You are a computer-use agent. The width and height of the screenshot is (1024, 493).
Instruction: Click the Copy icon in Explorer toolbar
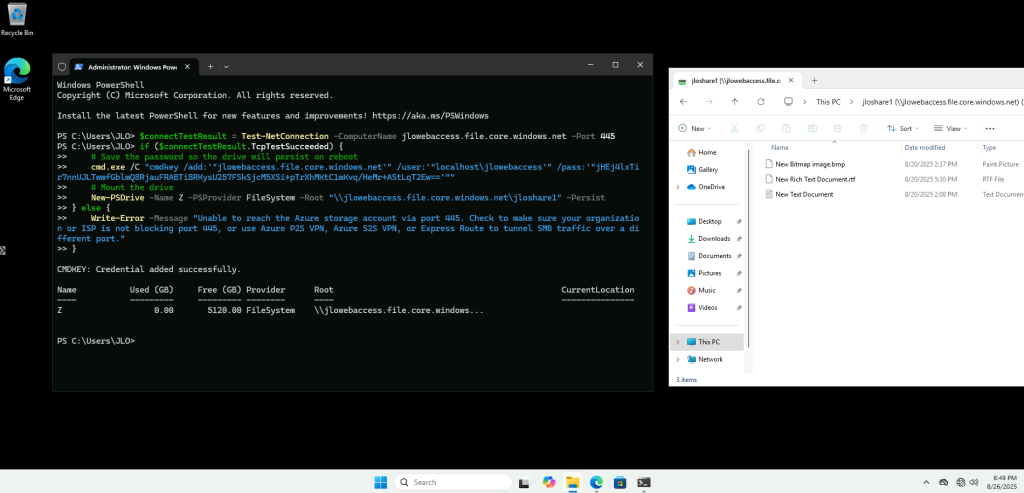[x=760, y=129]
